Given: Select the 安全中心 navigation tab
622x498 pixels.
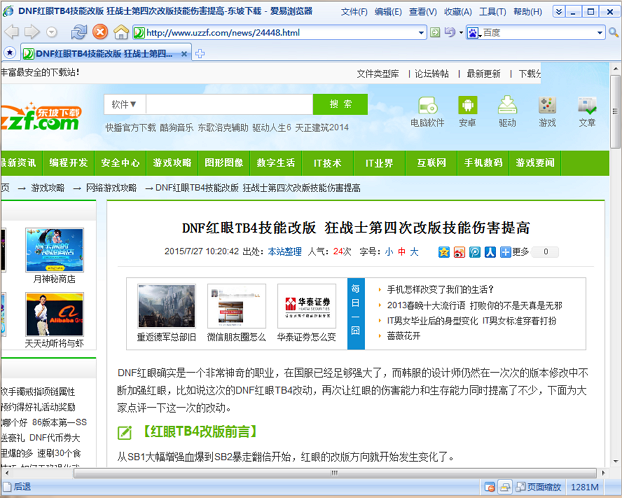Looking at the screenshot, I should pyautogui.click(x=120, y=163).
